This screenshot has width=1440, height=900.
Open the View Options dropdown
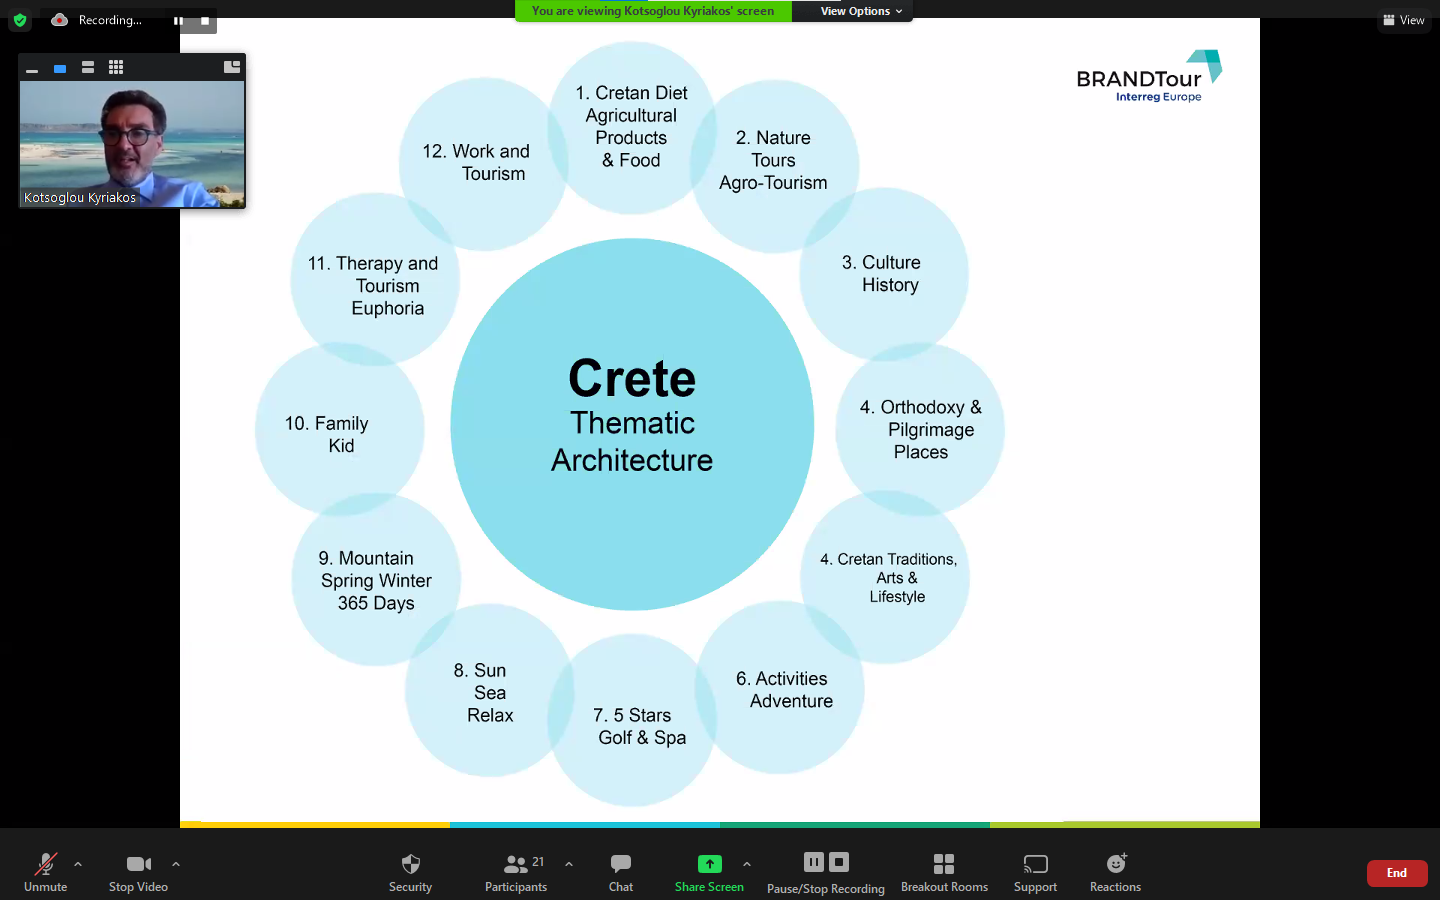tap(860, 11)
